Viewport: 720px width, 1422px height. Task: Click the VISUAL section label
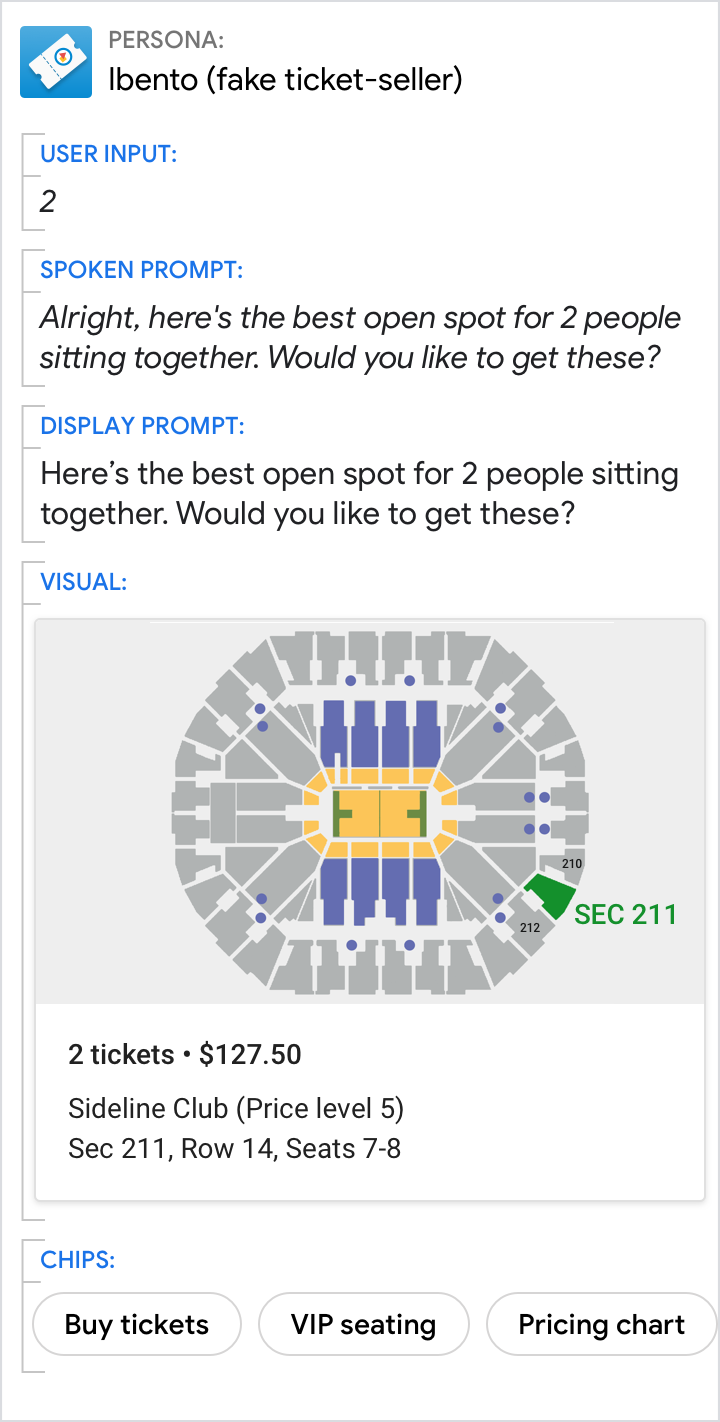click(83, 580)
